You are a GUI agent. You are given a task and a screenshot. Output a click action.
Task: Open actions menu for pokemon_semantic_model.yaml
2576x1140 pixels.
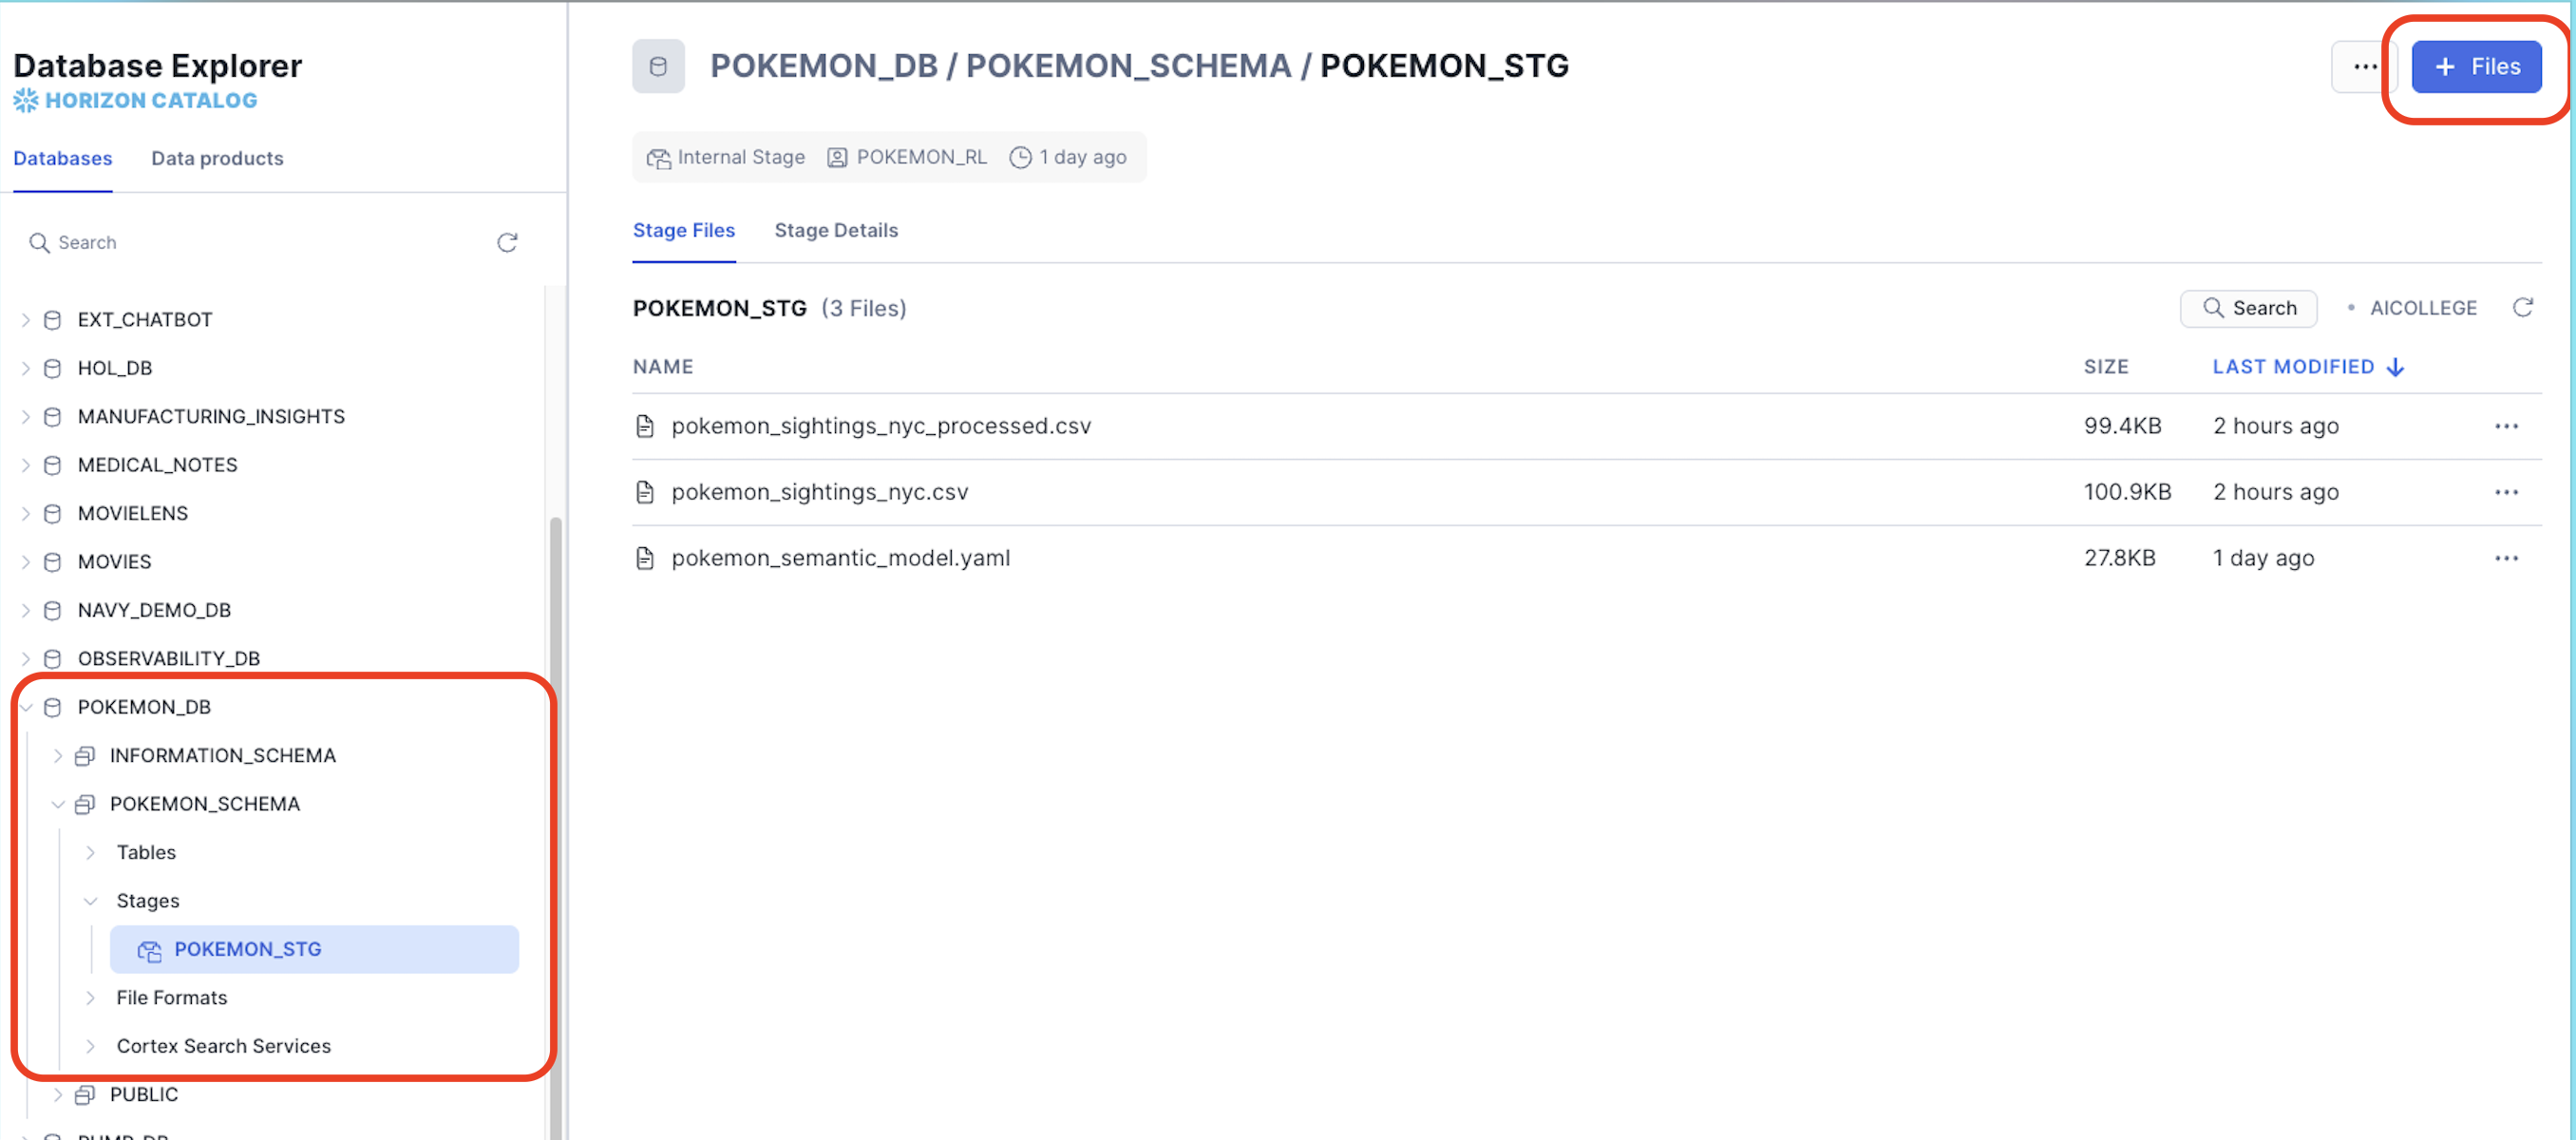2505,558
